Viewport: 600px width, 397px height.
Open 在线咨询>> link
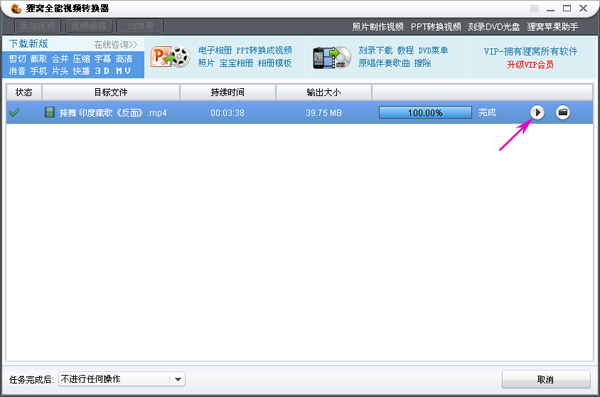[x=116, y=45]
